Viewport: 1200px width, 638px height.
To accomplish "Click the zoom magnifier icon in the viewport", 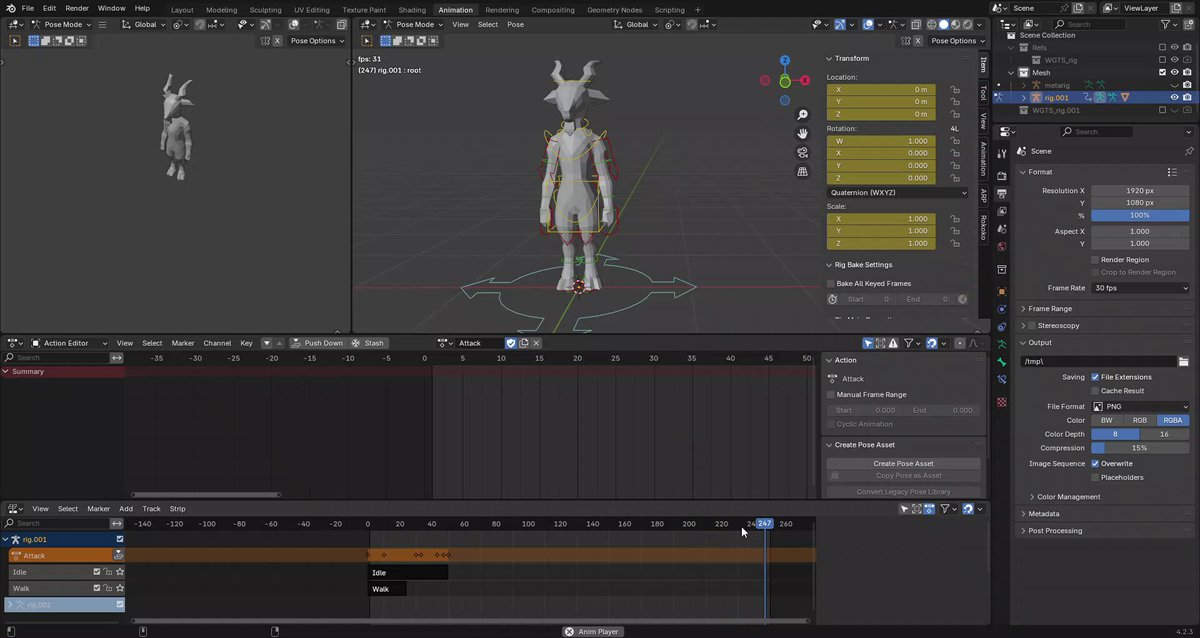I will [802, 115].
